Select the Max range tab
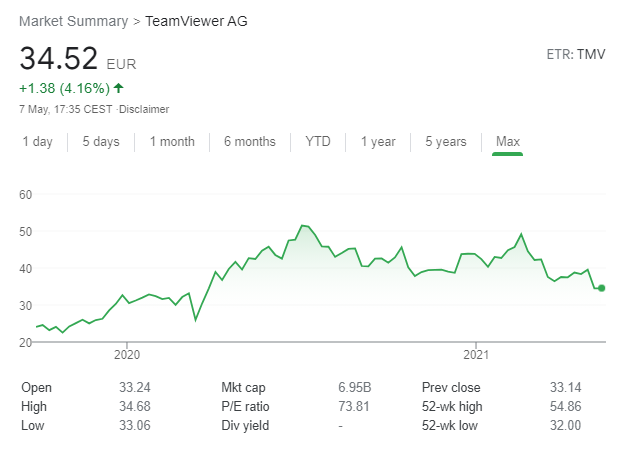Image resolution: width=642 pixels, height=450 pixels. pos(508,142)
